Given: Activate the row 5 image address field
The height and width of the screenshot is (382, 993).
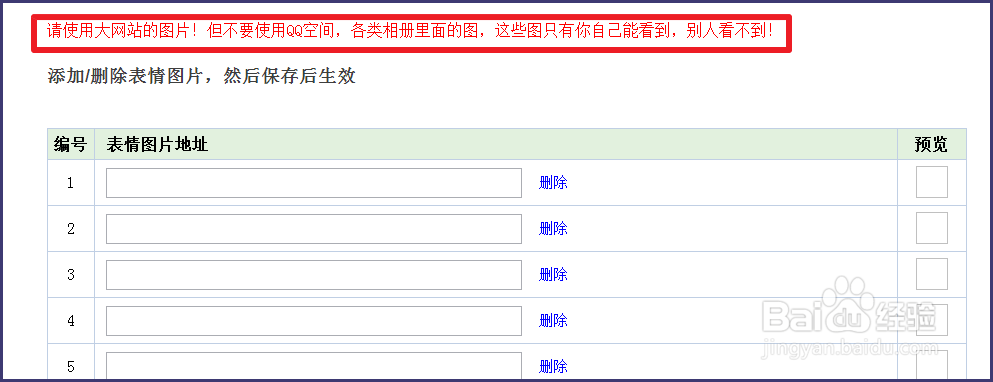Looking at the screenshot, I should point(313,366).
